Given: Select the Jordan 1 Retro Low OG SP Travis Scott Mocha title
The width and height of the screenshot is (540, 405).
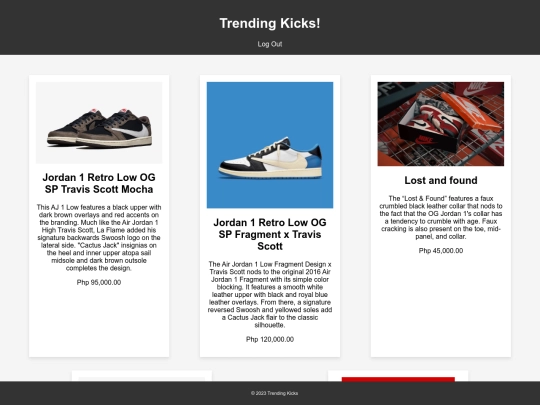Looking at the screenshot, I should tap(99, 183).
